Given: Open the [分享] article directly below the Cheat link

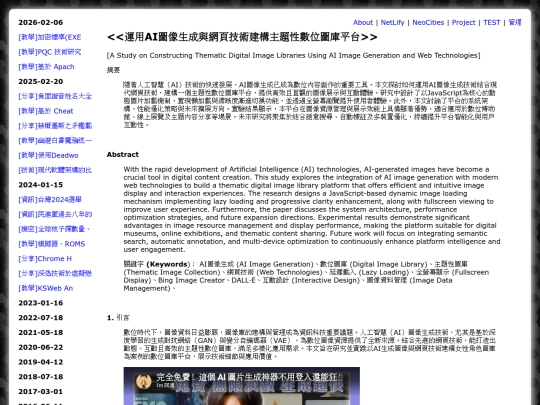Looking at the screenshot, I should pos(55,126).
